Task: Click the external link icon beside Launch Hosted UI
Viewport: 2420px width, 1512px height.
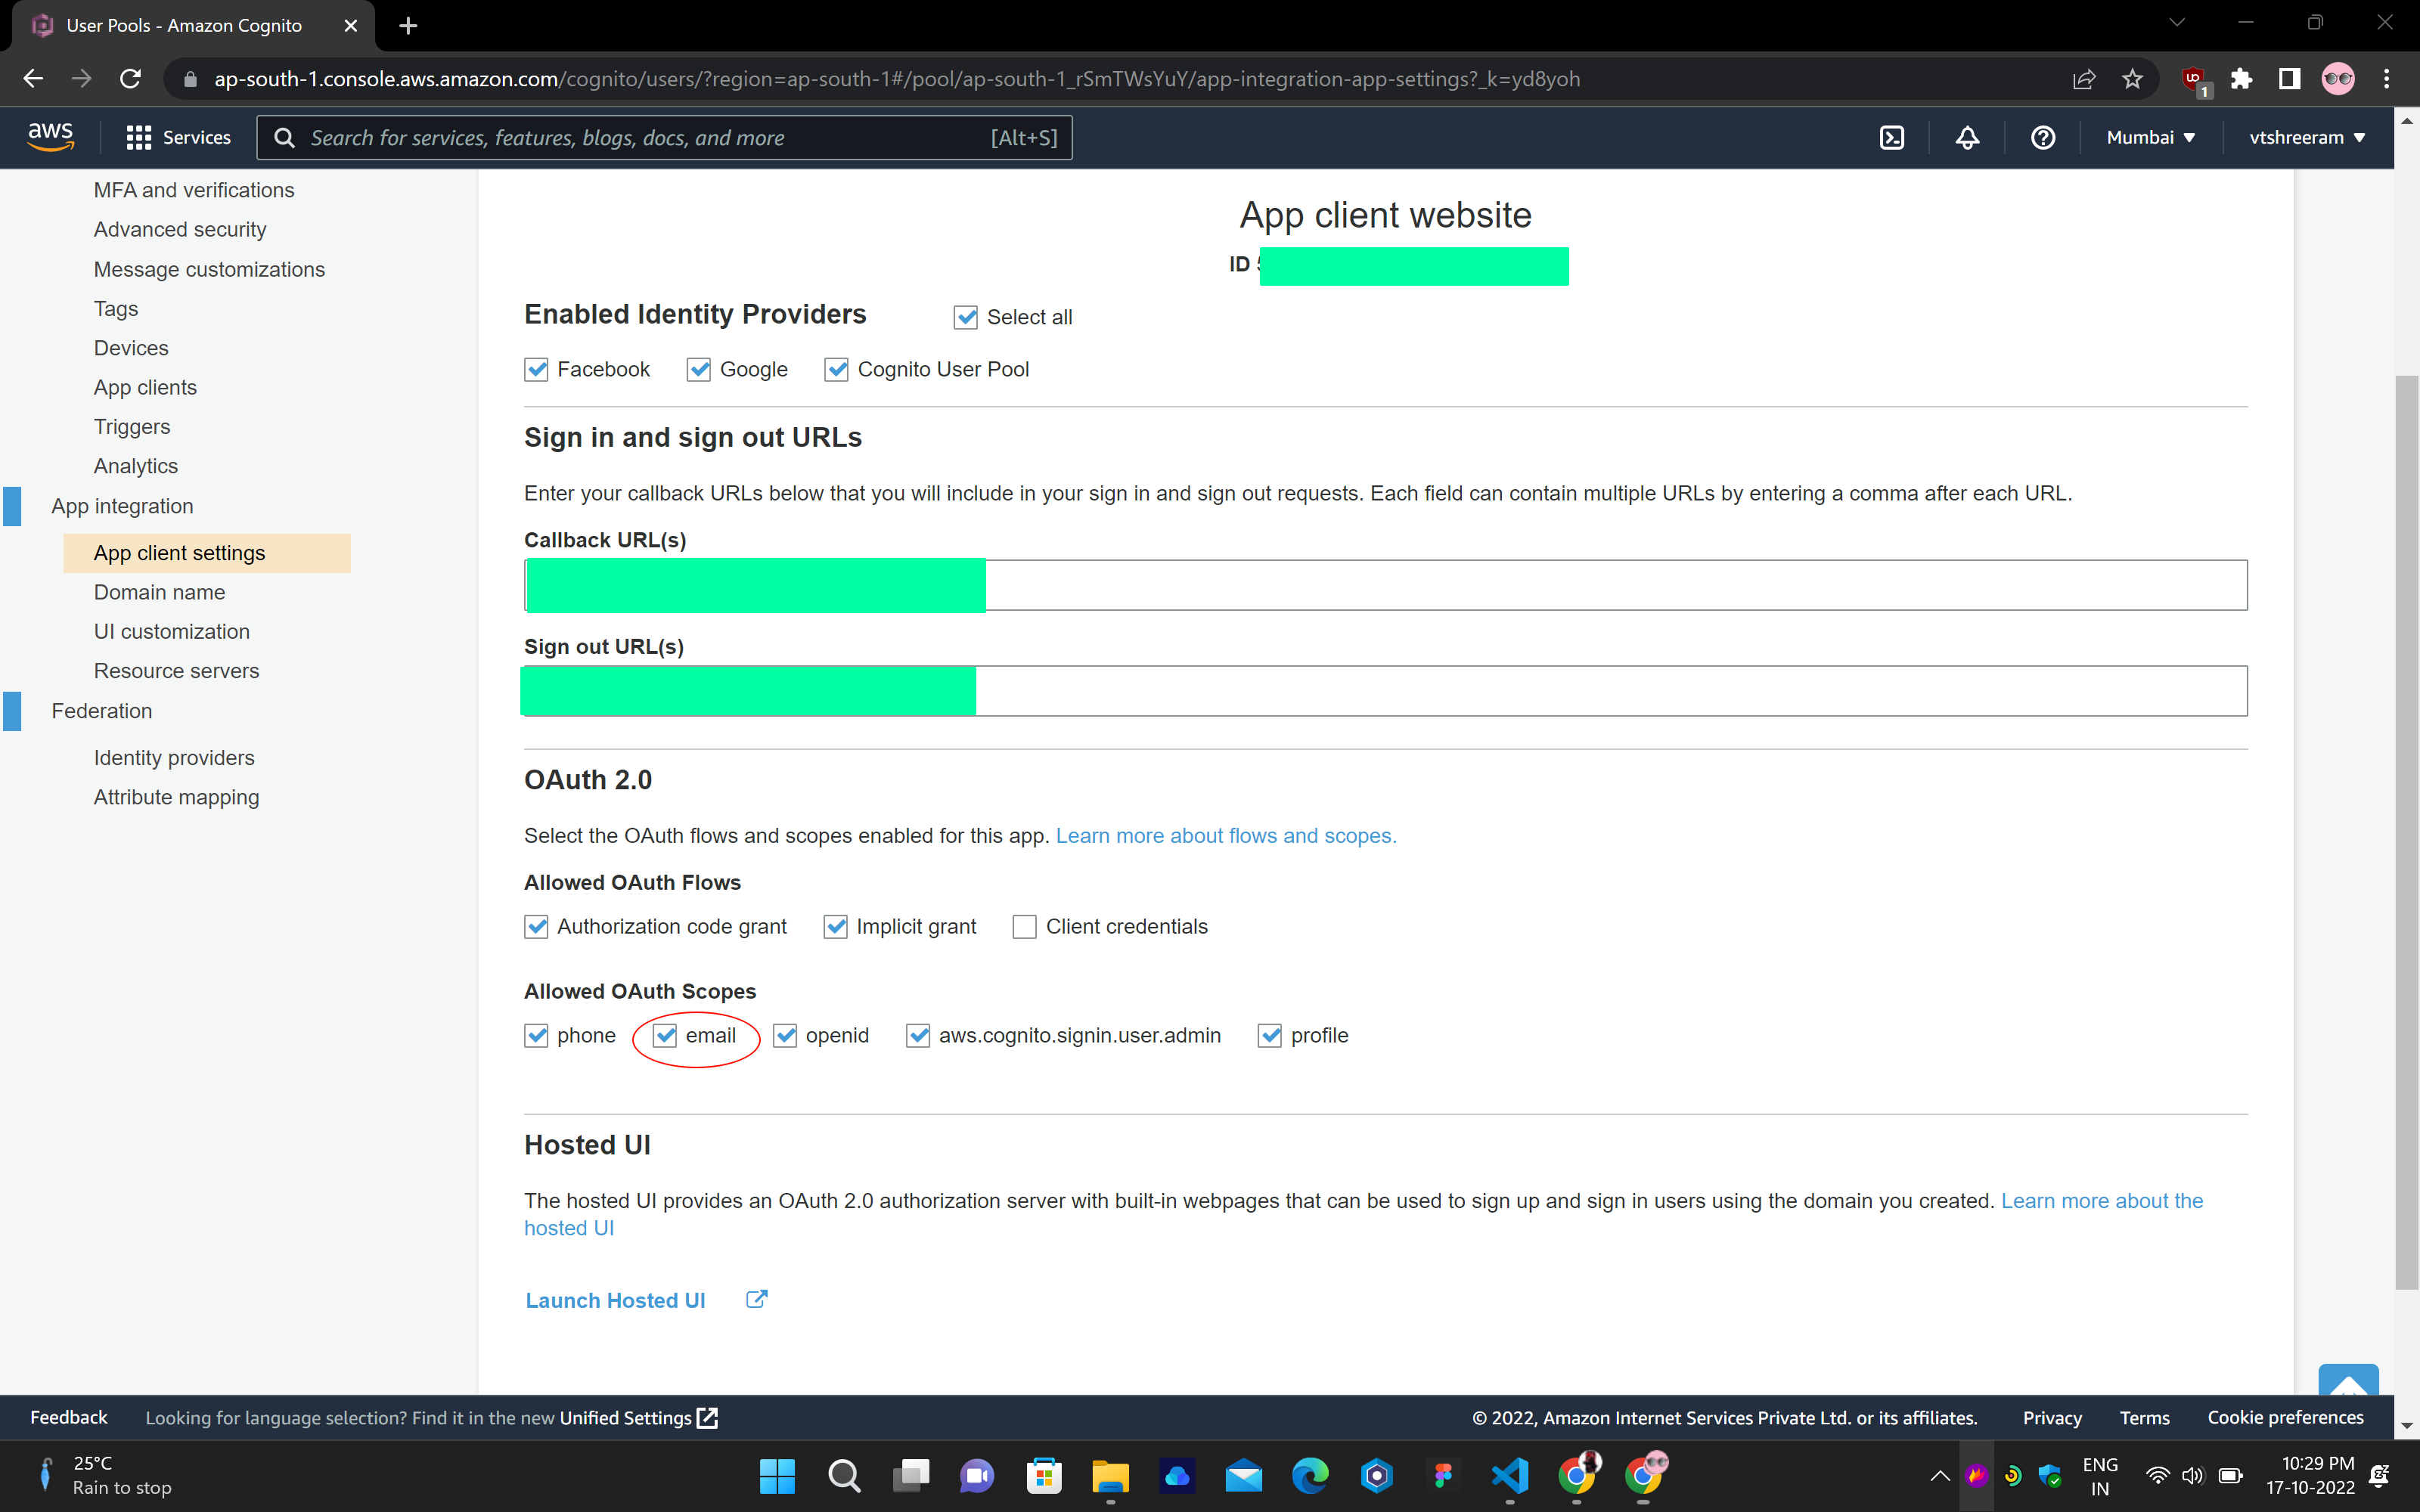Action: coord(757,1299)
